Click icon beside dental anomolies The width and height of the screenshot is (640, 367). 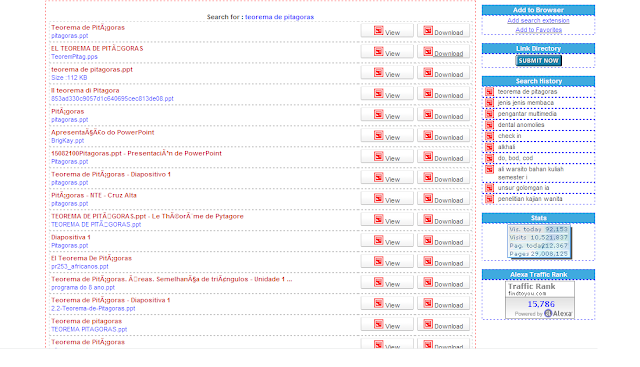click(x=489, y=125)
